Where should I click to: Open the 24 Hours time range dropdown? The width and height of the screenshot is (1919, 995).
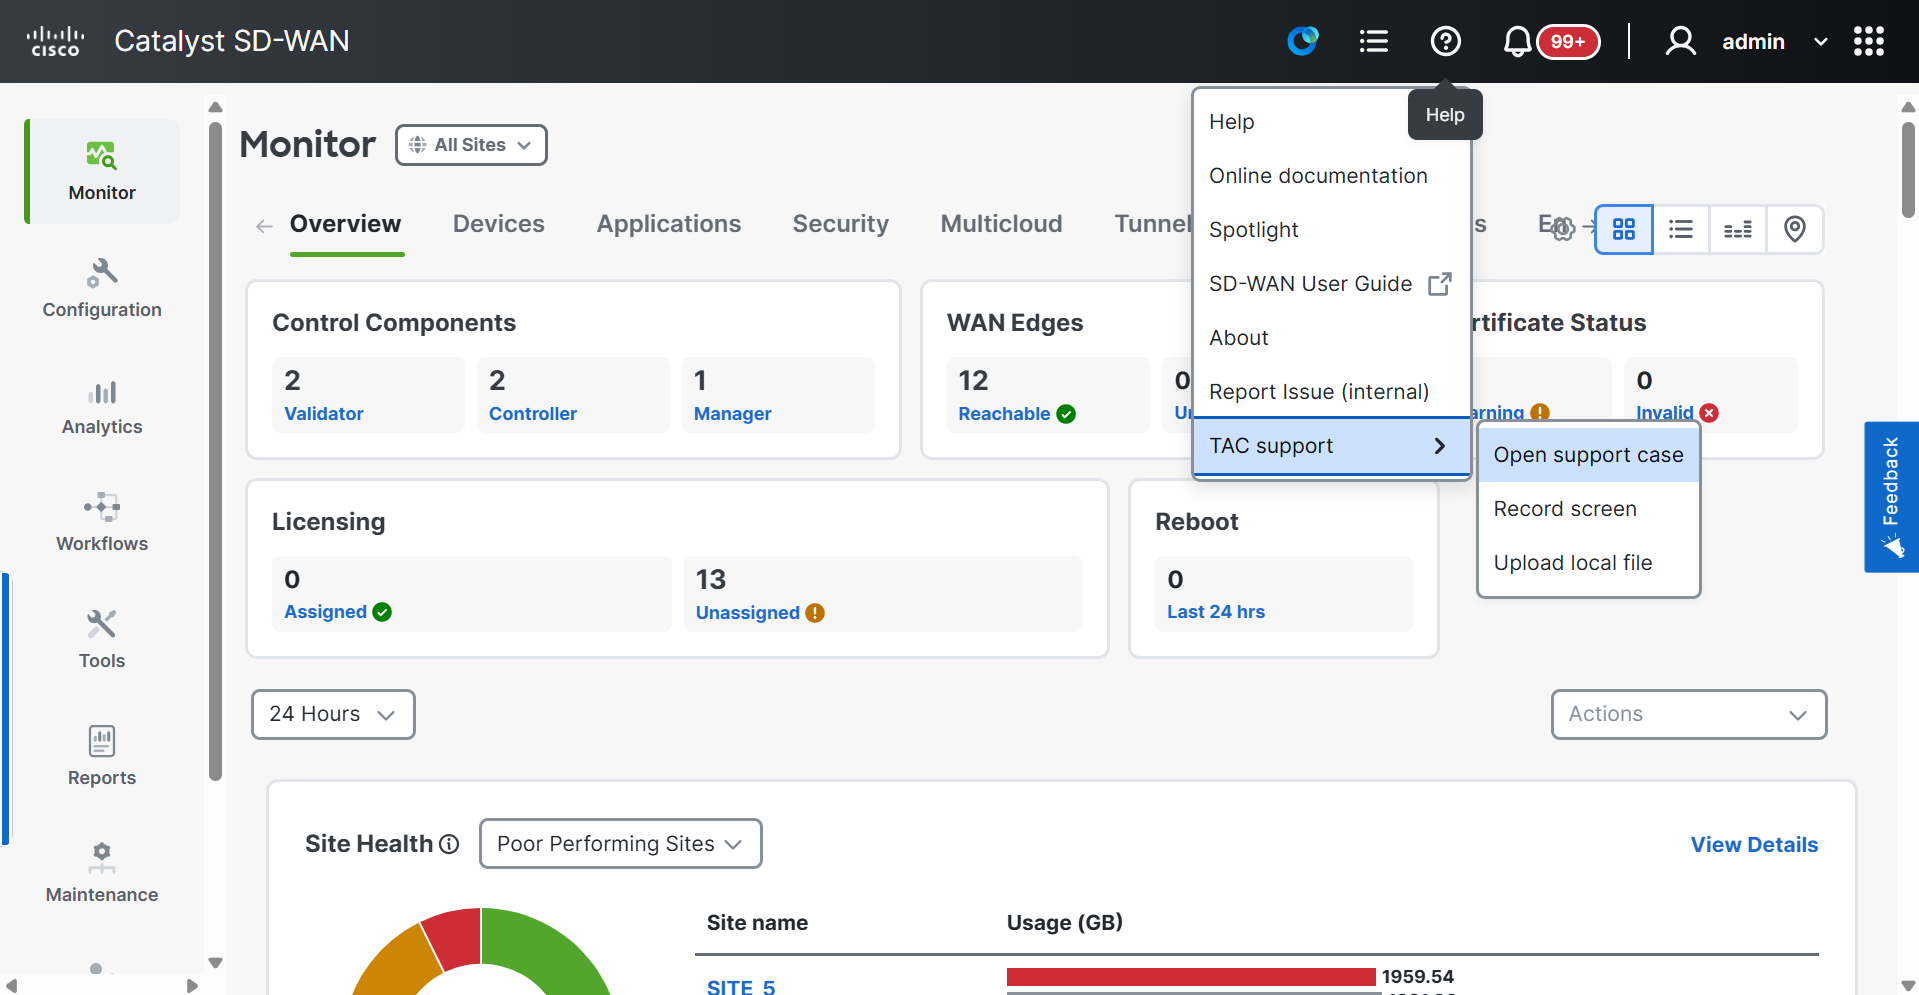pos(333,714)
